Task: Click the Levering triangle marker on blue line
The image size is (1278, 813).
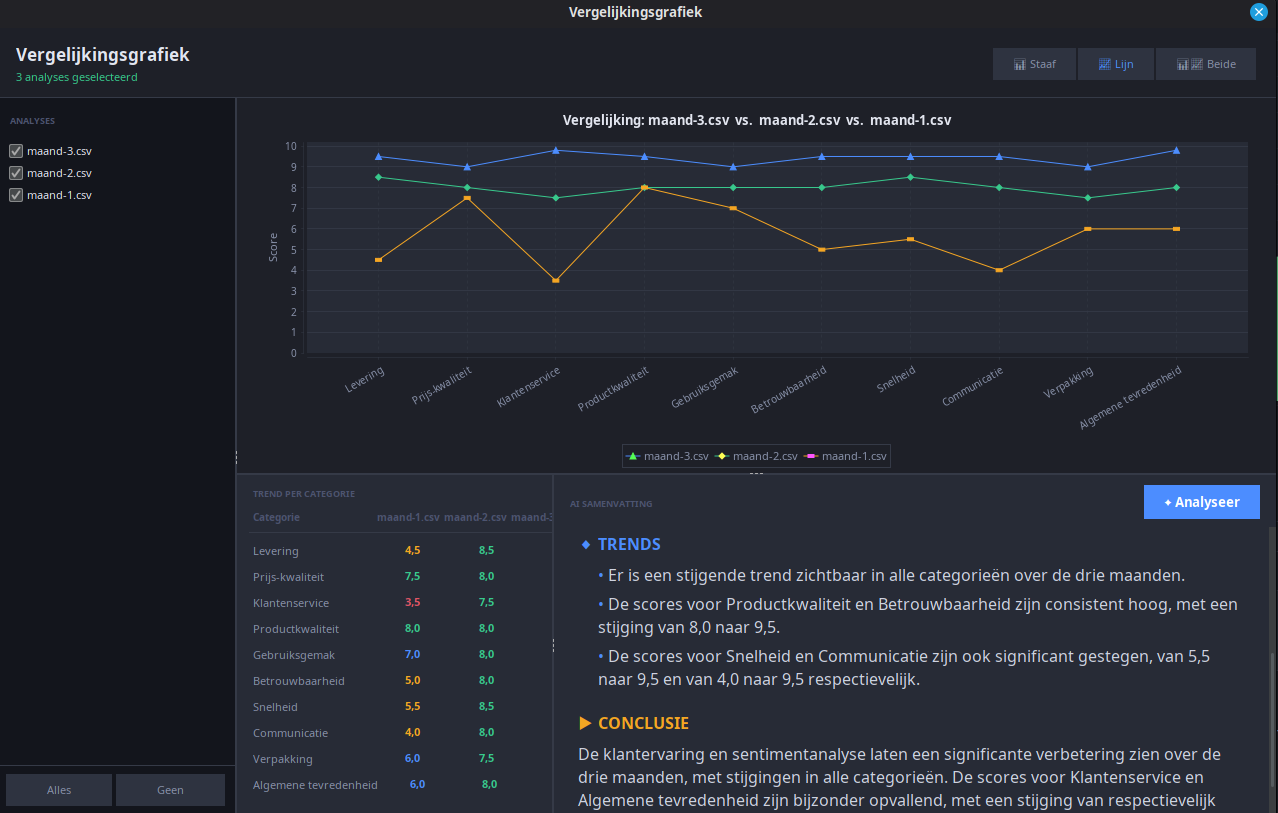Action: point(378,156)
